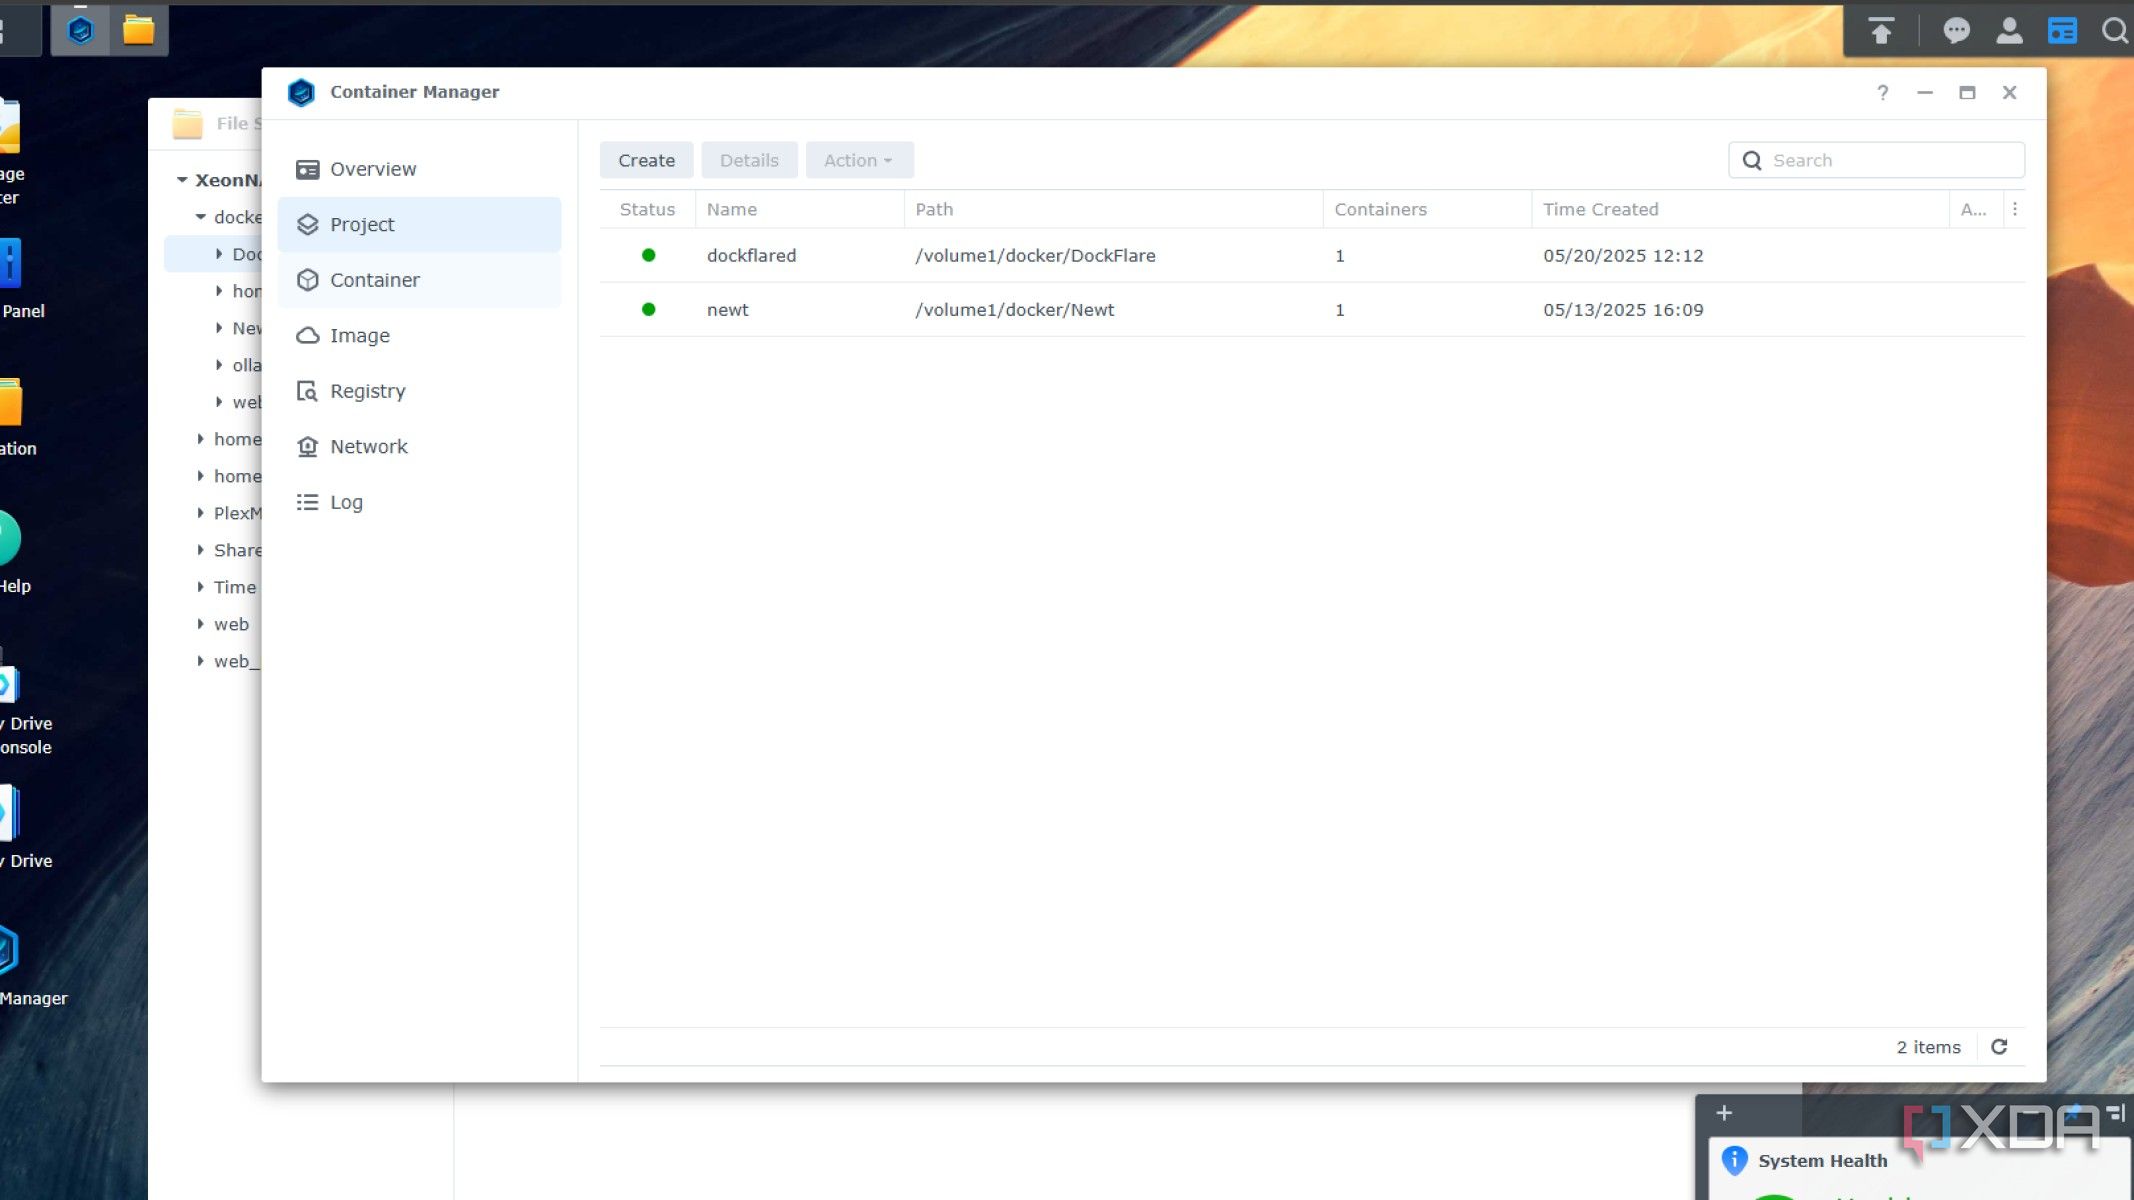Open Container Manager from the DSM taskbar
Image resolution: width=2134 pixels, height=1200 pixels.
click(80, 30)
